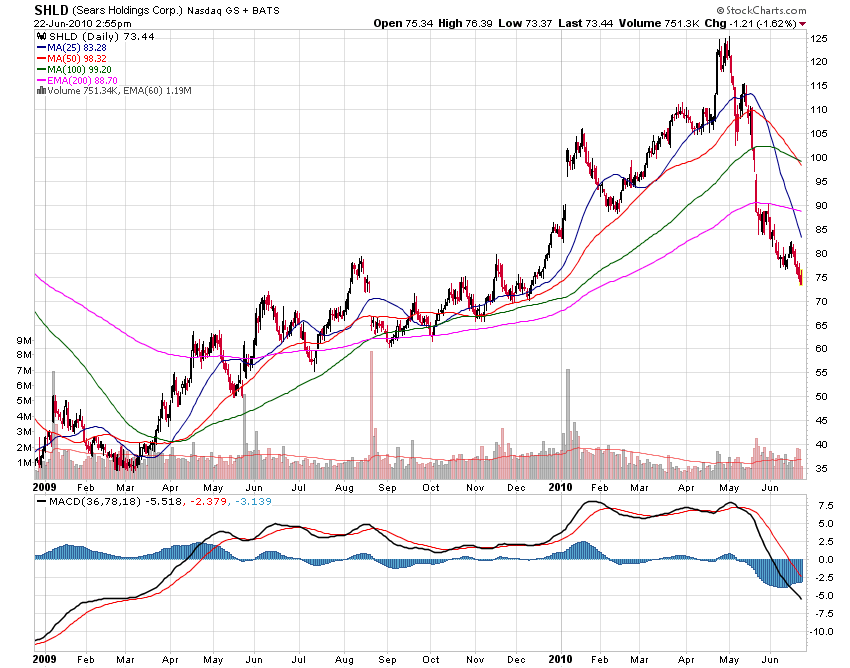Click the 90 price axis label
This screenshot has width=850, height=668.
[x=821, y=205]
